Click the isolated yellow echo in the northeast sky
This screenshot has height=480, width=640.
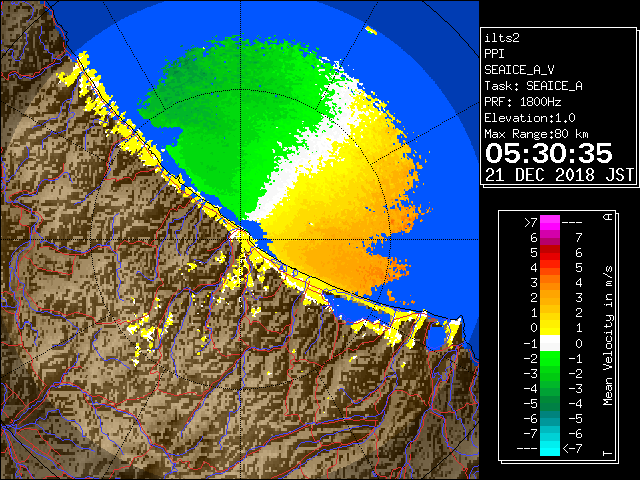(371, 30)
